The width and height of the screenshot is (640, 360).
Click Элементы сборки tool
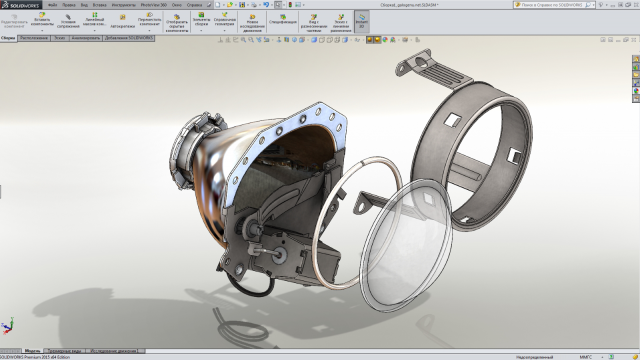[x=201, y=20]
